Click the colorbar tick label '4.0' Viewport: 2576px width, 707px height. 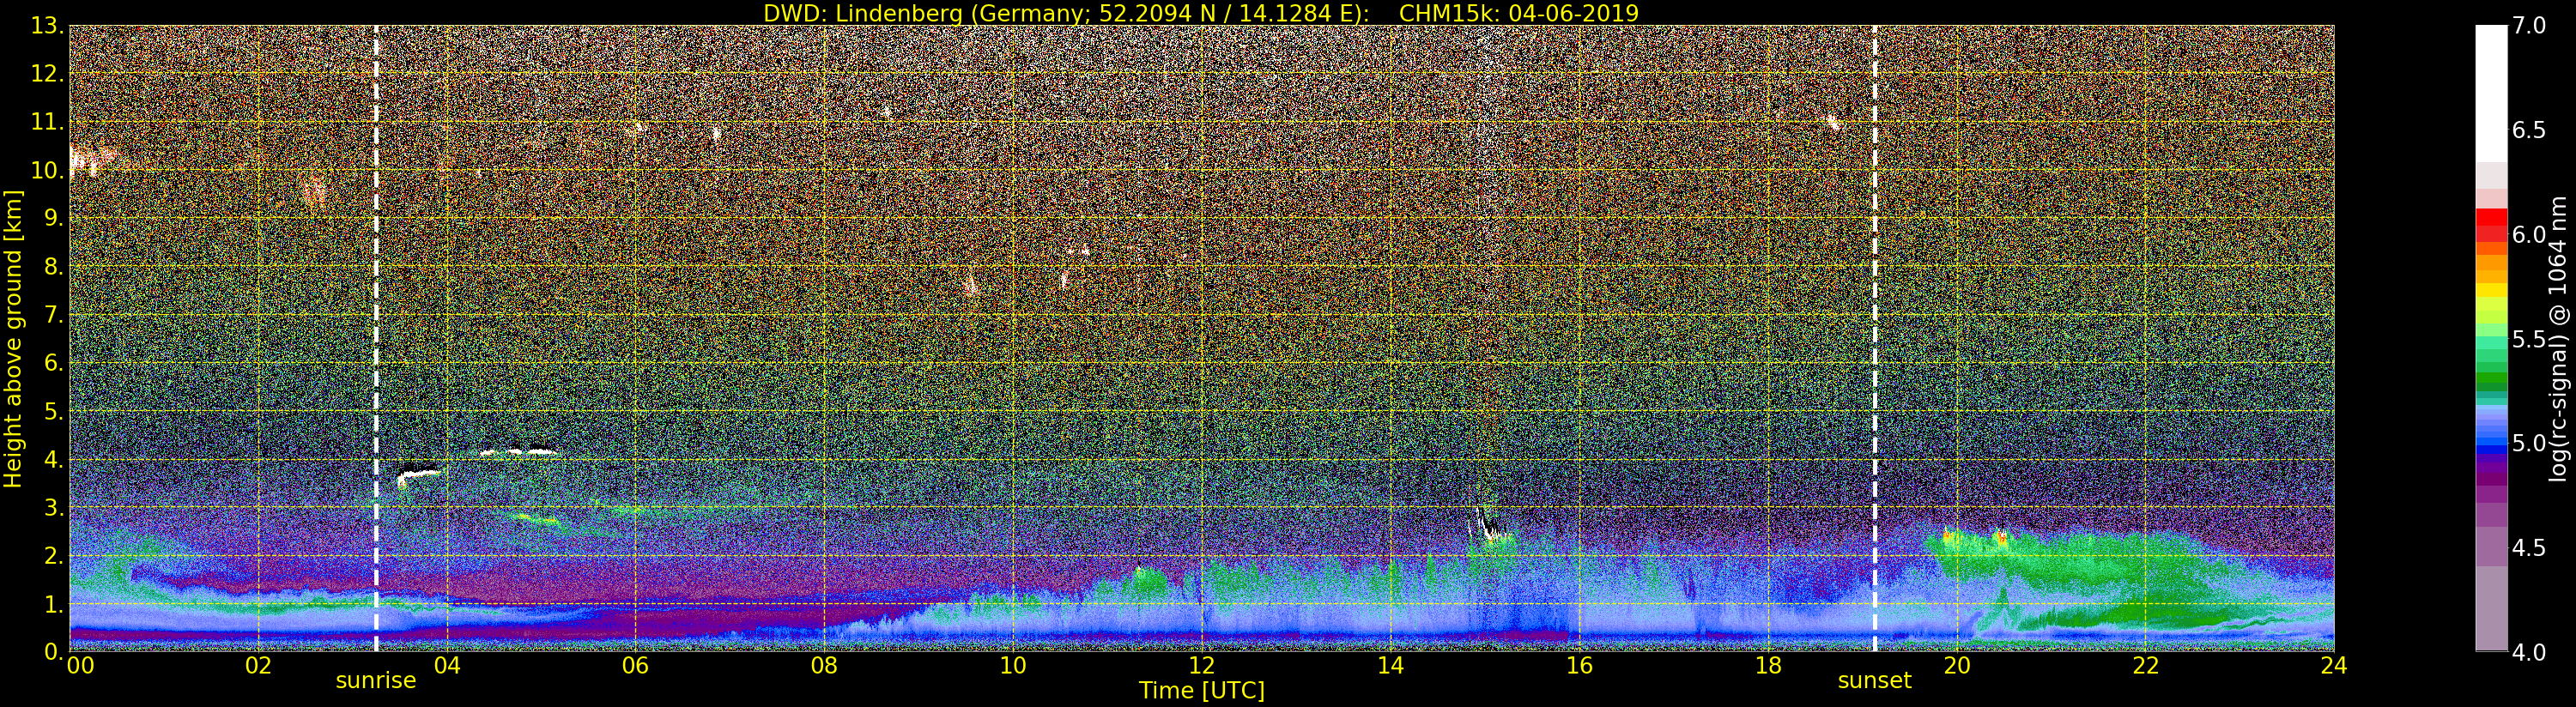coord(2529,652)
